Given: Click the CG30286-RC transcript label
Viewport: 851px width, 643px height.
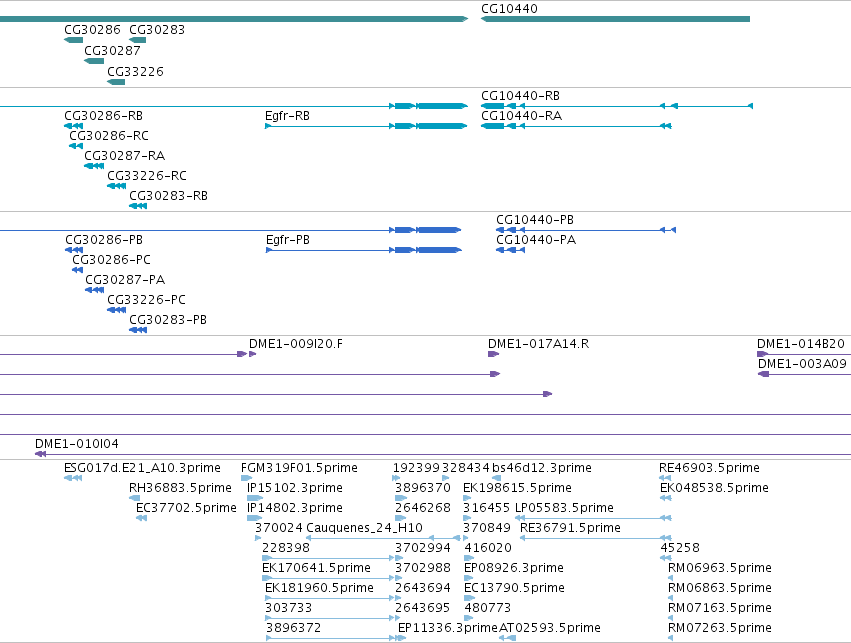Looking at the screenshot, I should [109, 136].
